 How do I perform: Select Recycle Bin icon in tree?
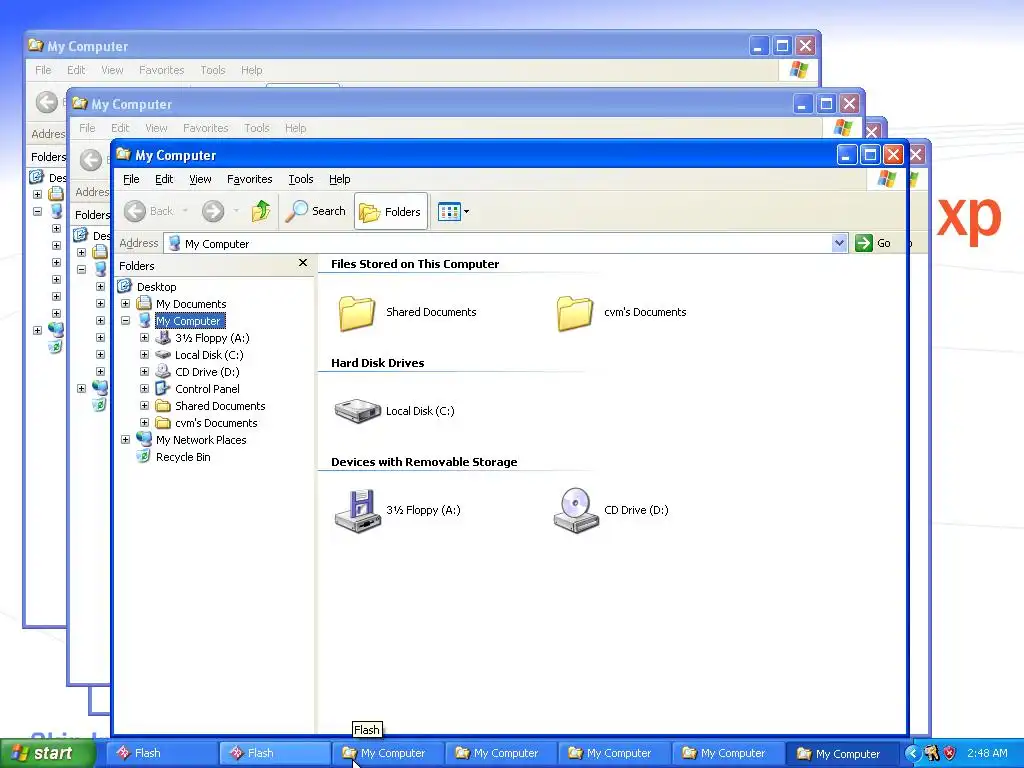144,456
